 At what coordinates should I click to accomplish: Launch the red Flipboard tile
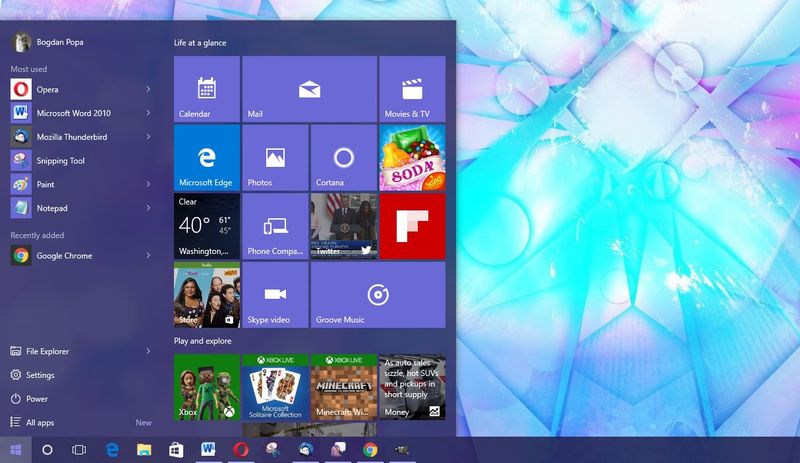tap(412, 226)
